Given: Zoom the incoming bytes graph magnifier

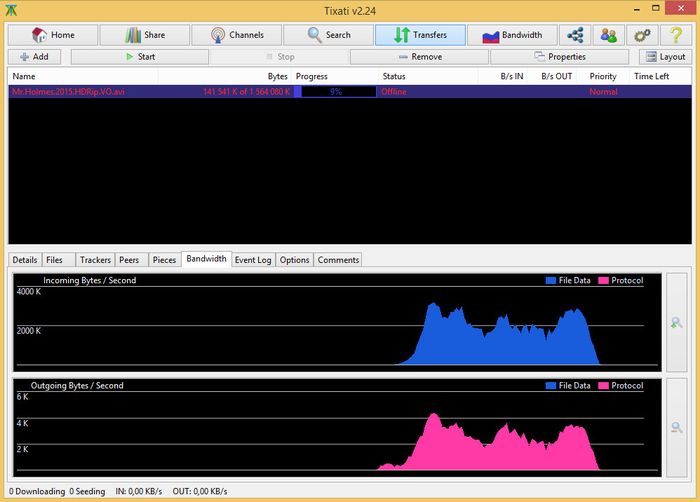Looking at the screenshot, I should [677, 322].
